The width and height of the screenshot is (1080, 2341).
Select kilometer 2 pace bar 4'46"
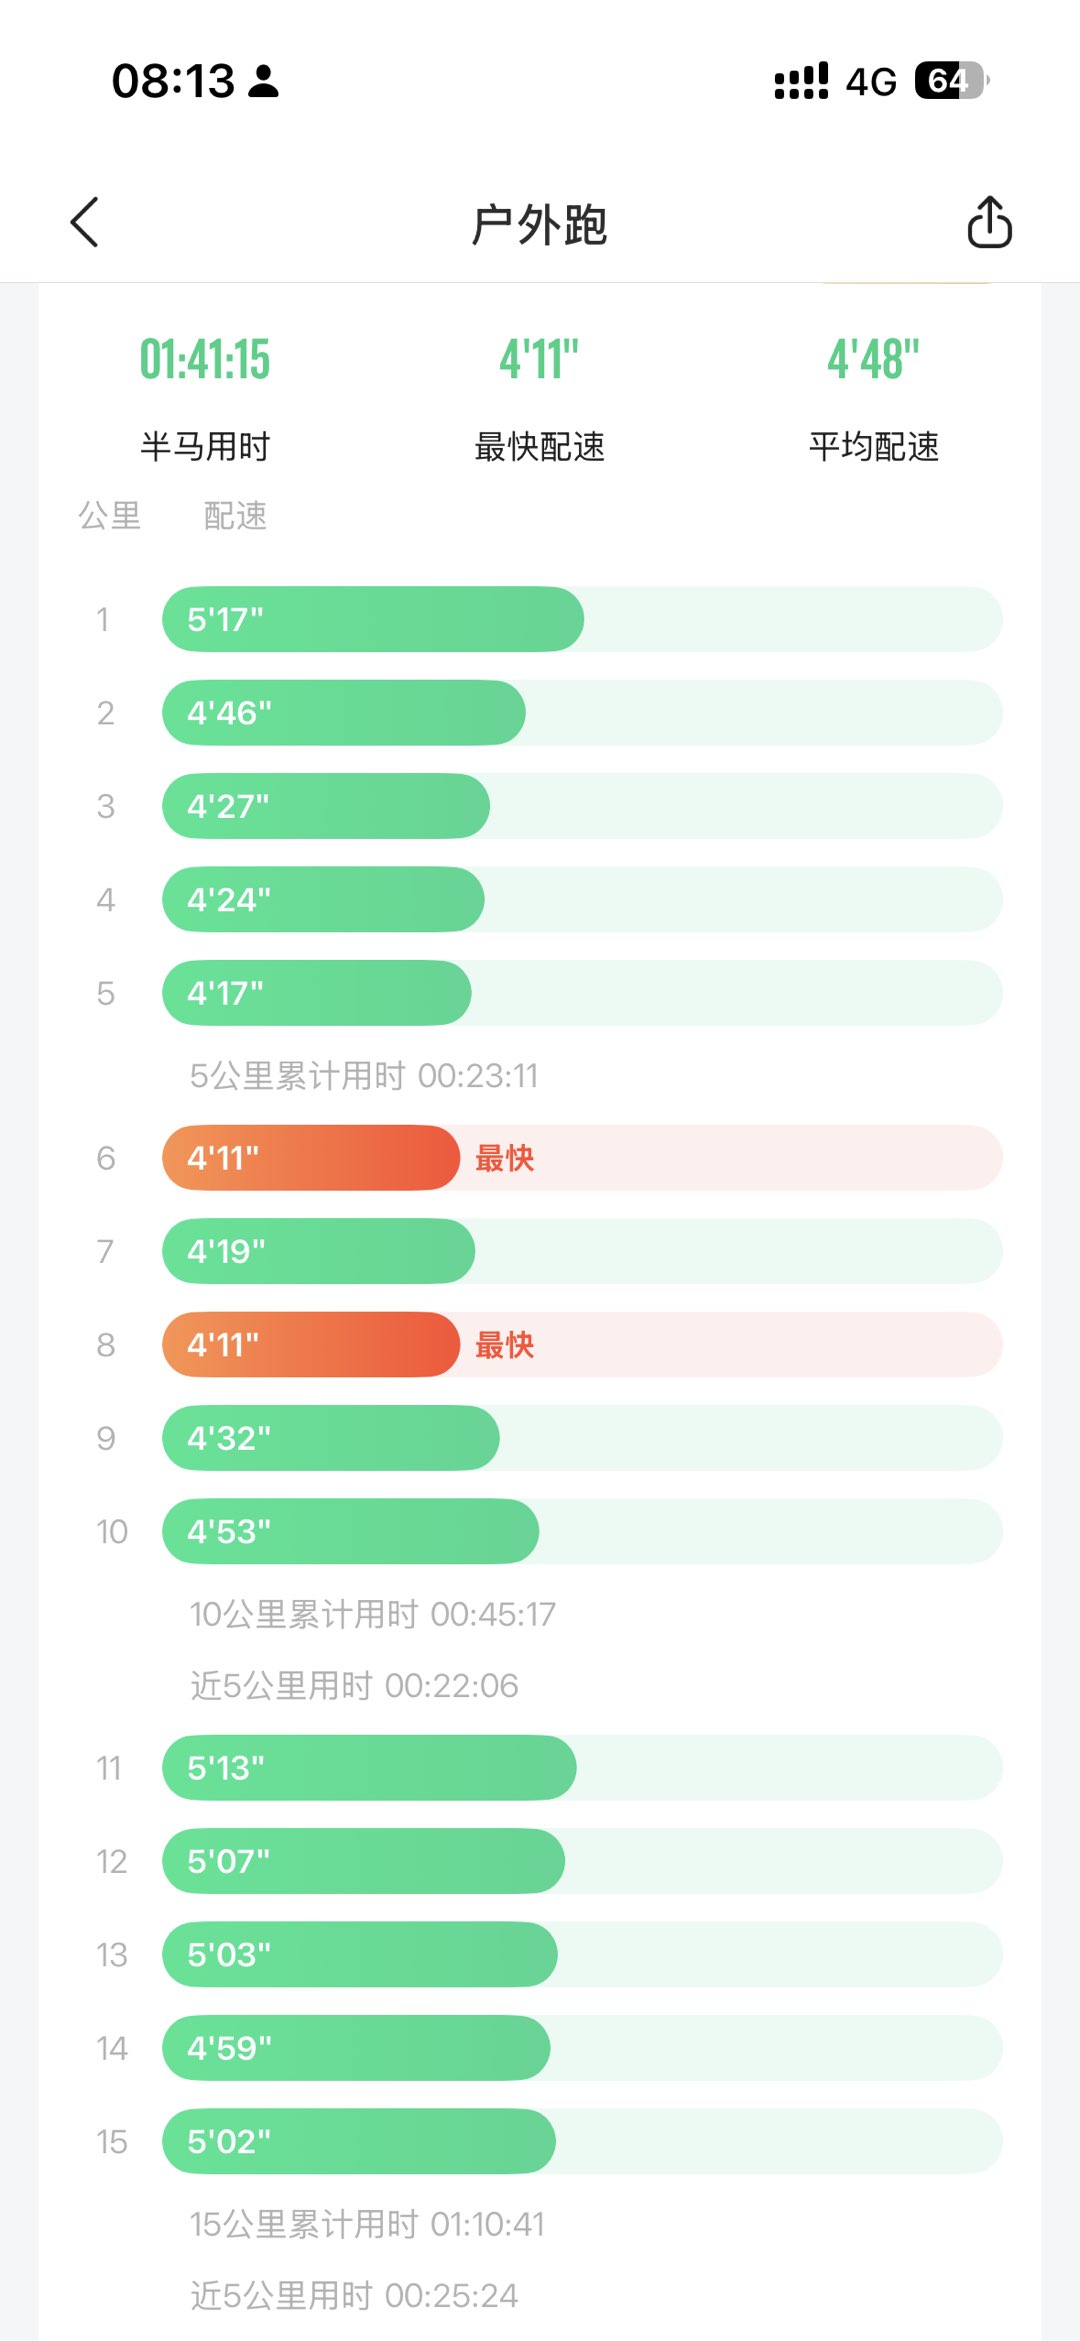[344, 713]
